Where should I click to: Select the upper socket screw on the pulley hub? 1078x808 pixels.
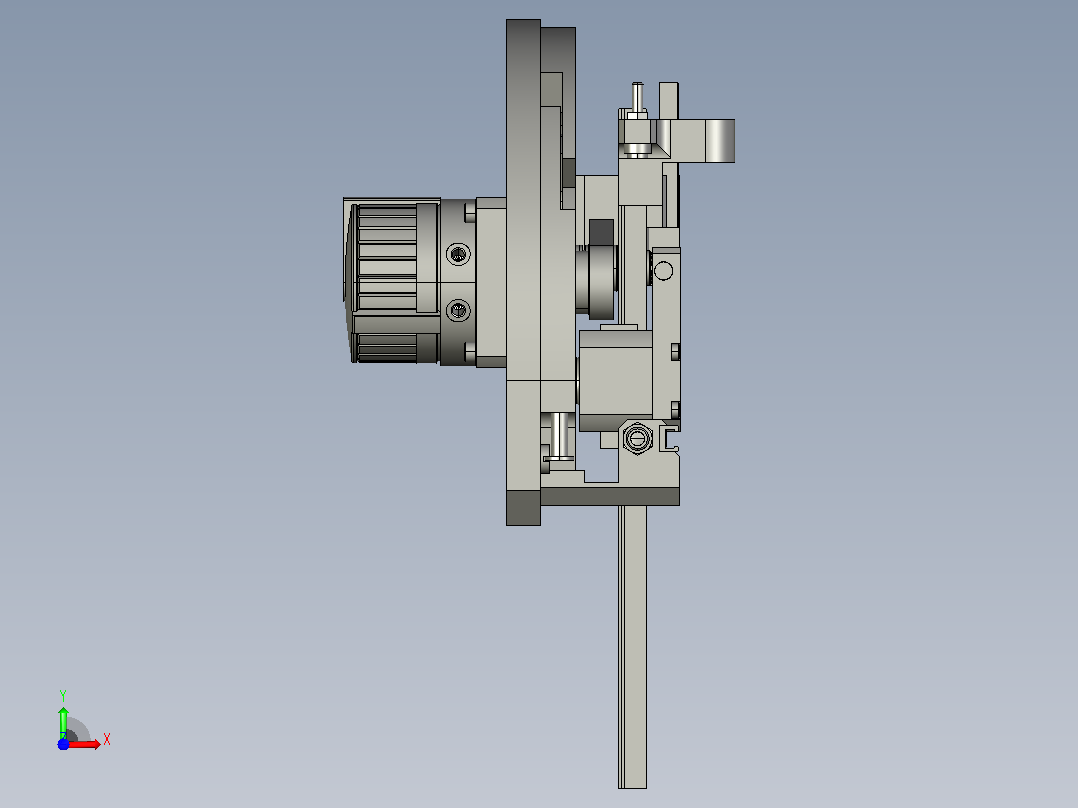[x=459, y=254]
